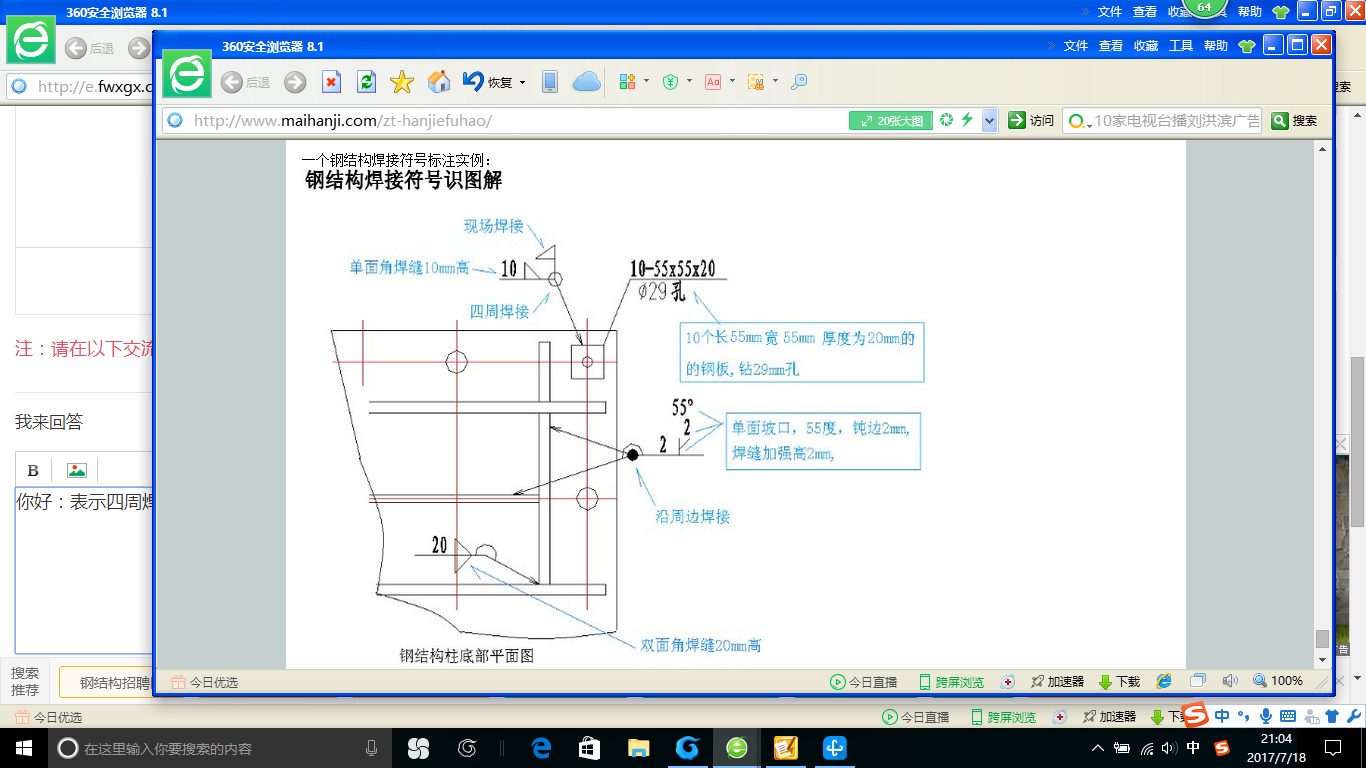The height and width of the screenshot is (768, 1366).
Task: Open 下载 downloads in front window status bar
Action: click(x=1119, y=682)
